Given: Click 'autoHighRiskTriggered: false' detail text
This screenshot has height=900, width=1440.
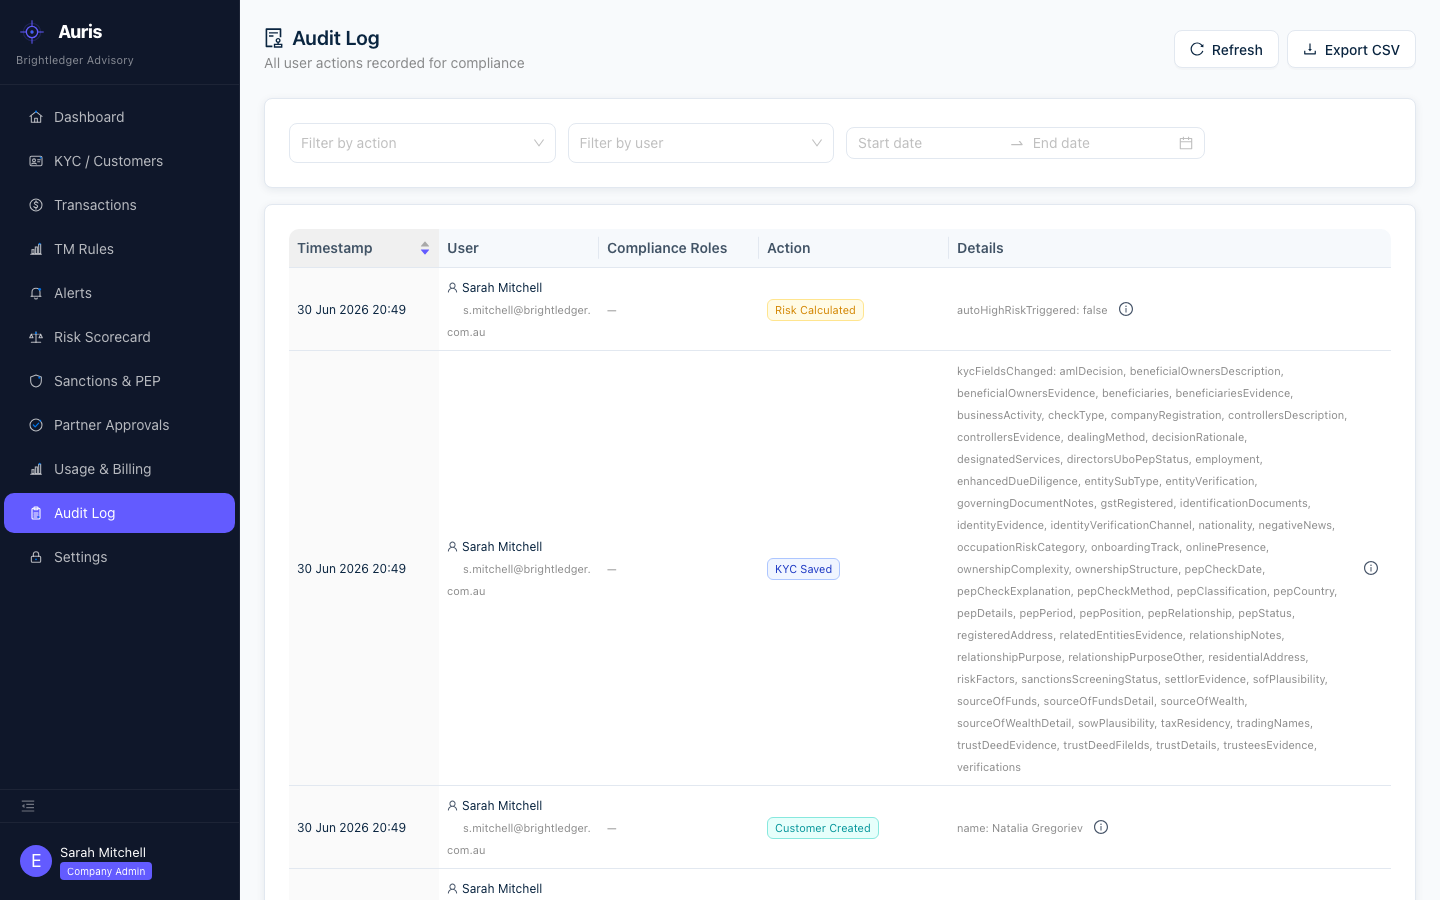Looking at the screenshot, I should pyautogui.click(x=1032, y=310).
